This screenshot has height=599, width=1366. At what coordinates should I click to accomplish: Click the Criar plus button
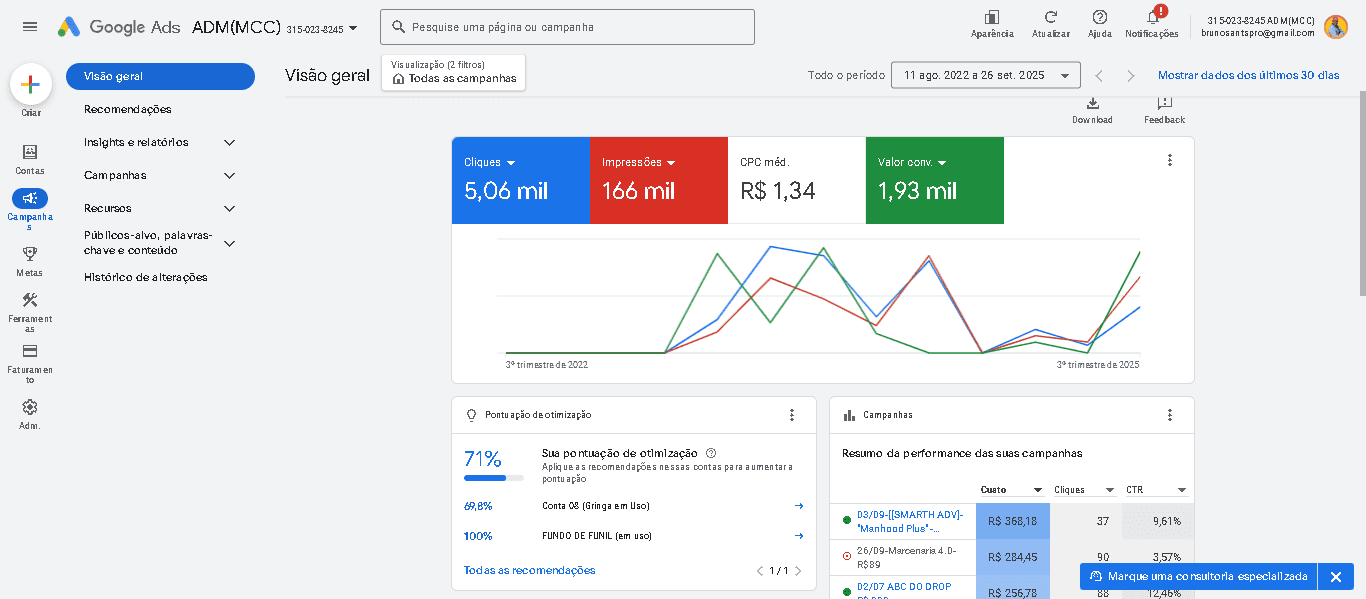click(30, 85)
